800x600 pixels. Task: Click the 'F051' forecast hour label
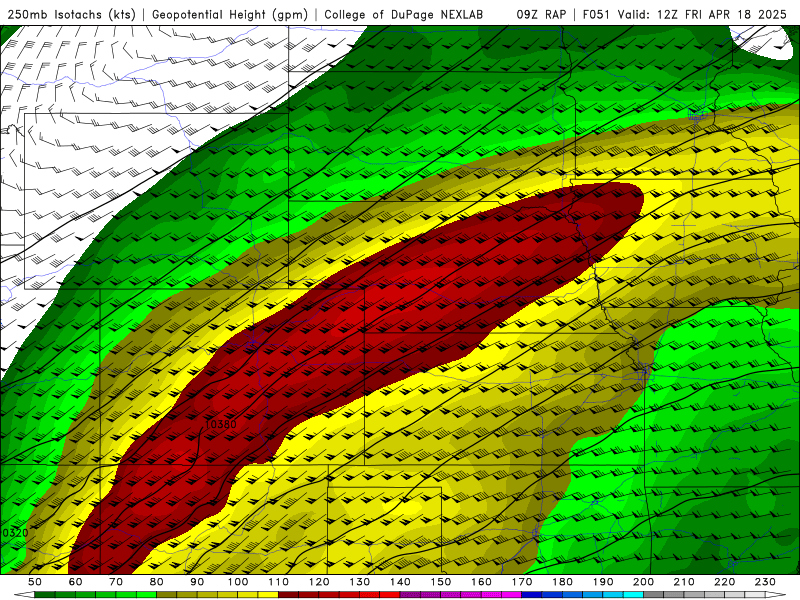pyautogui.click(x=596, y=15)
